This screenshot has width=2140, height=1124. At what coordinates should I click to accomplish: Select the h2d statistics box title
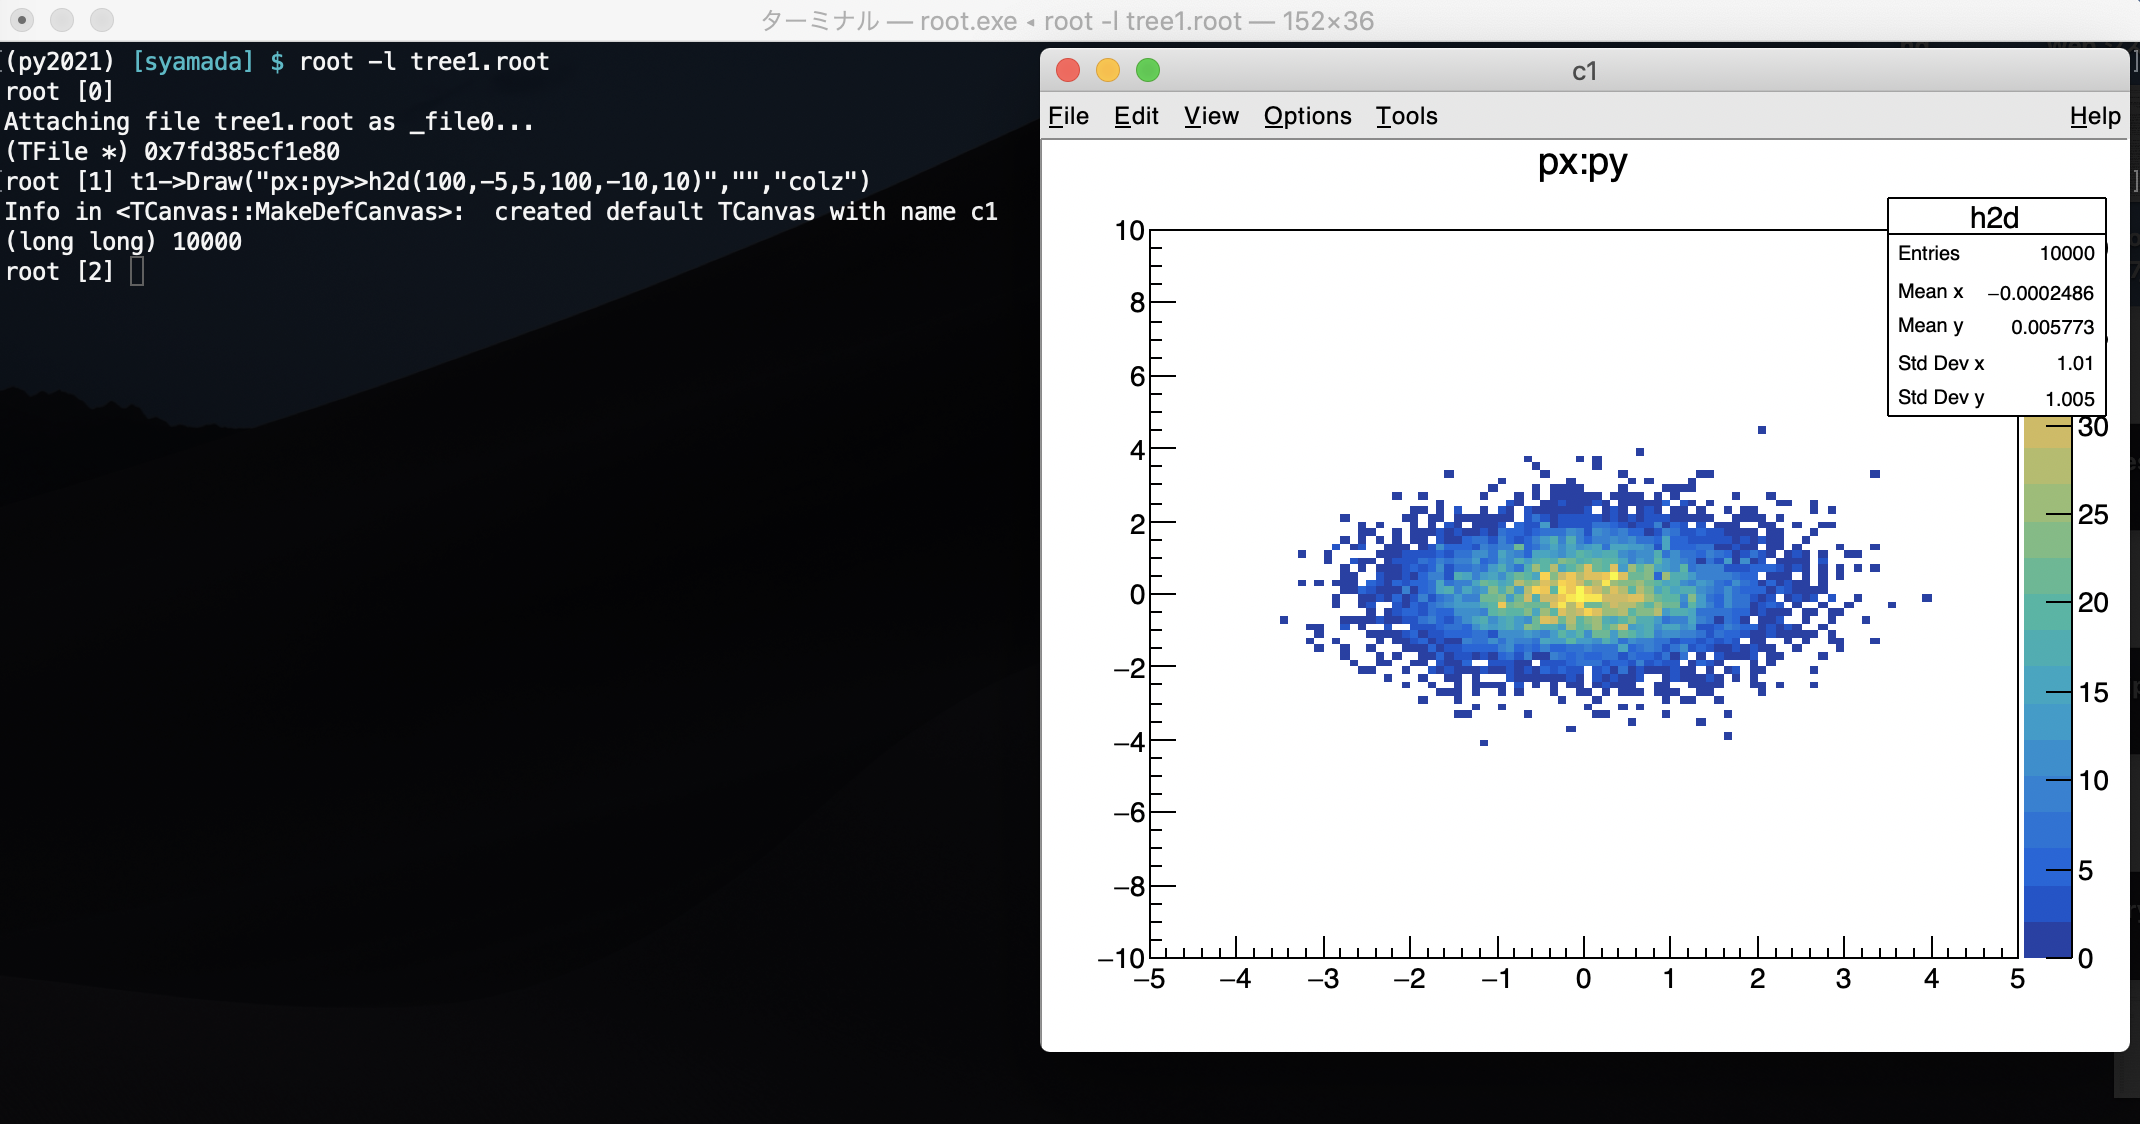click(x=1994, y=217)
